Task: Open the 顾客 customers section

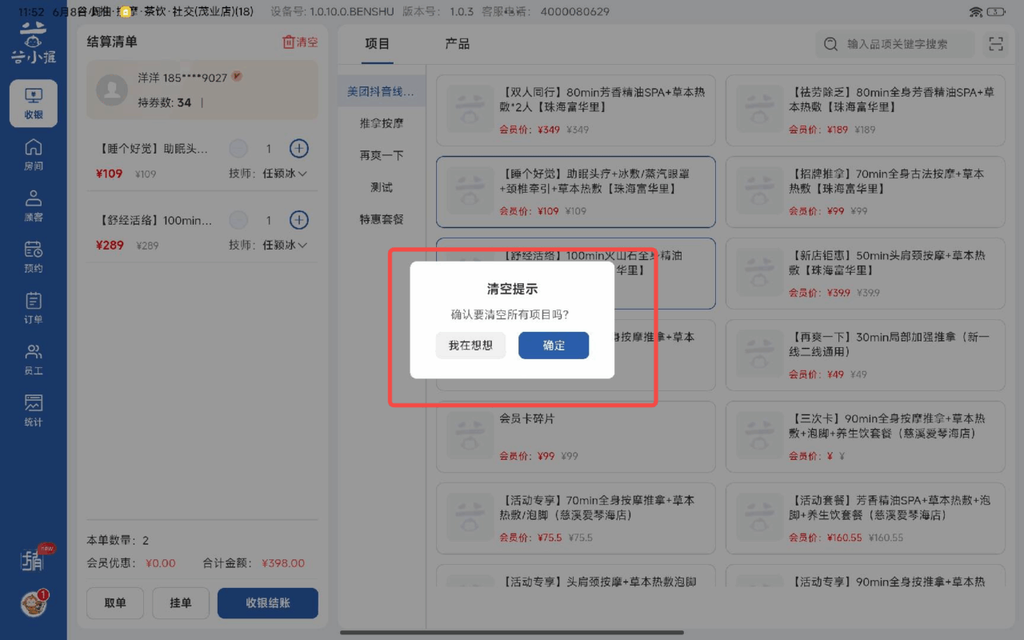Action: click(33, 206)
